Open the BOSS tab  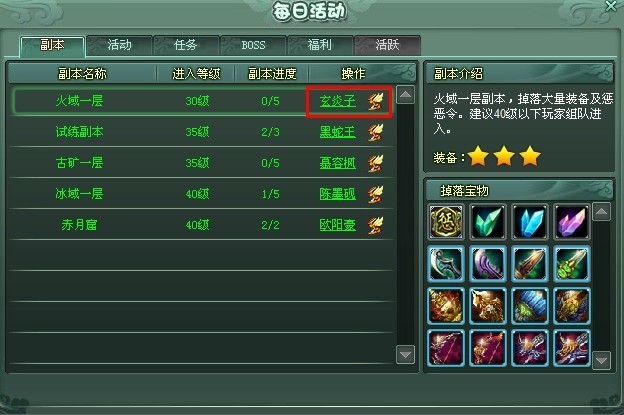(254, 45)
